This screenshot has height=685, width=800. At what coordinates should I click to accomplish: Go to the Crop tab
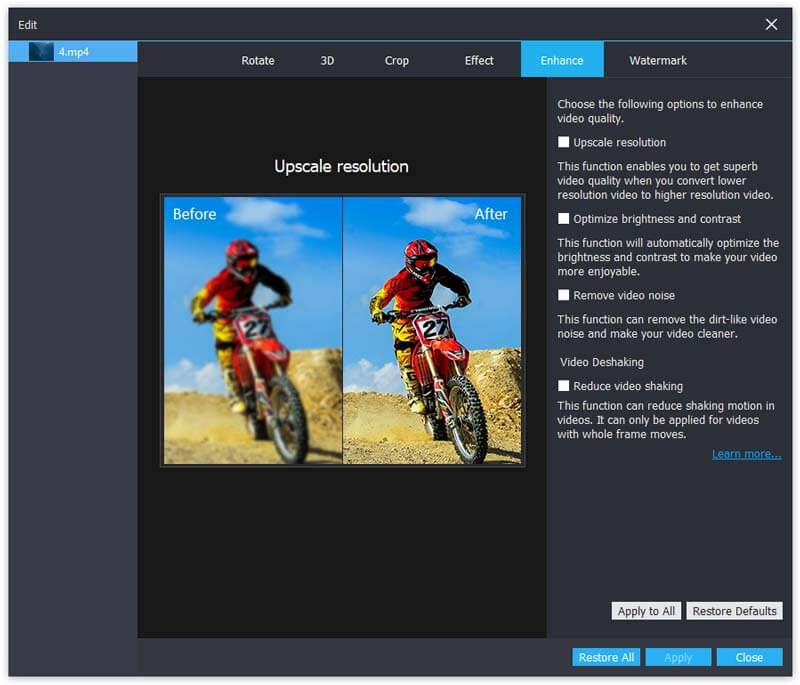click(397, 60)
